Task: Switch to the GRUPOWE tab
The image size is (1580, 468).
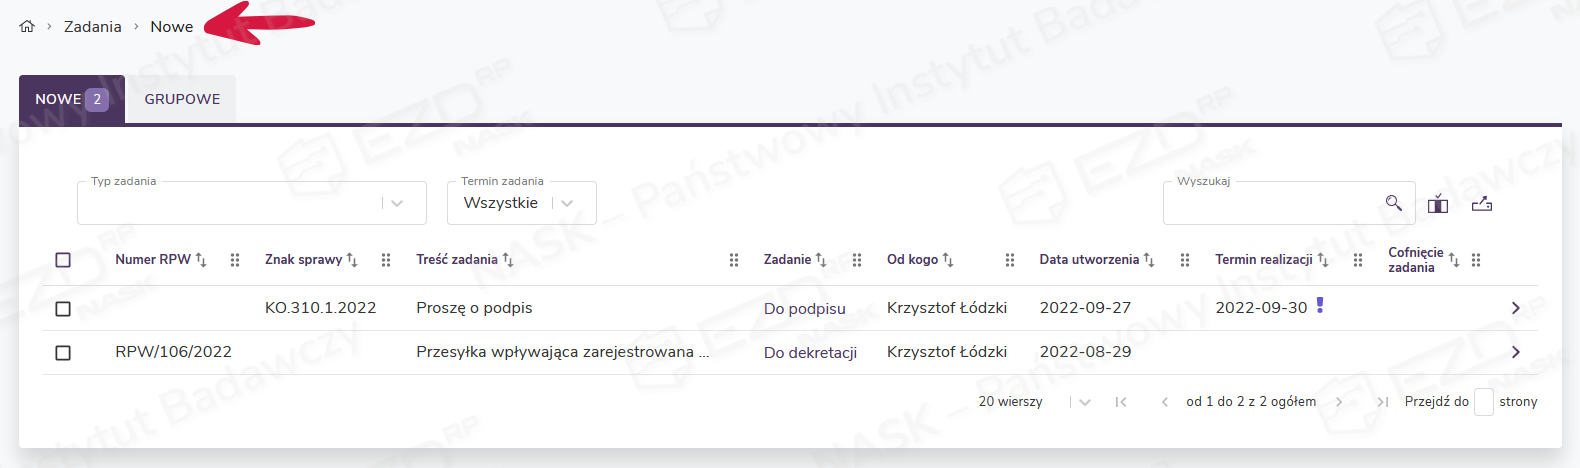Action: [182, 99]
